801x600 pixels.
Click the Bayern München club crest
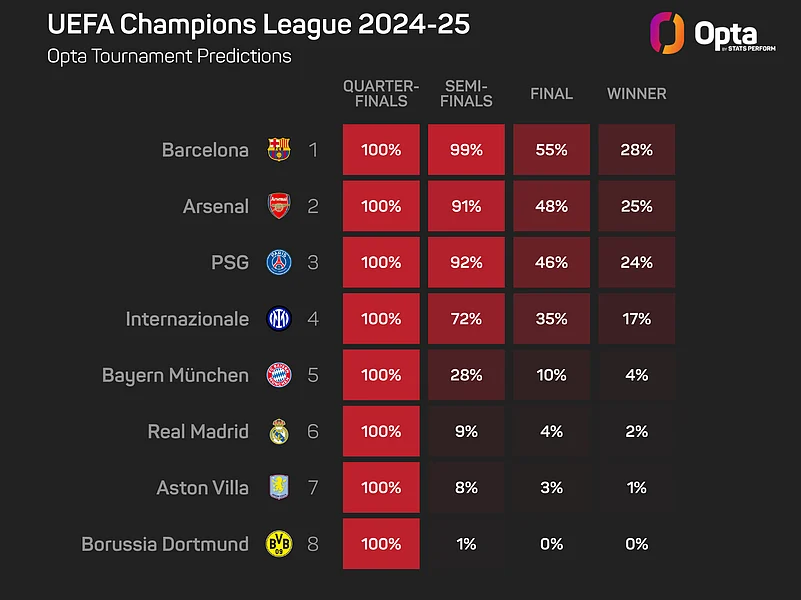pyautogui.click(x=279, y=375)
